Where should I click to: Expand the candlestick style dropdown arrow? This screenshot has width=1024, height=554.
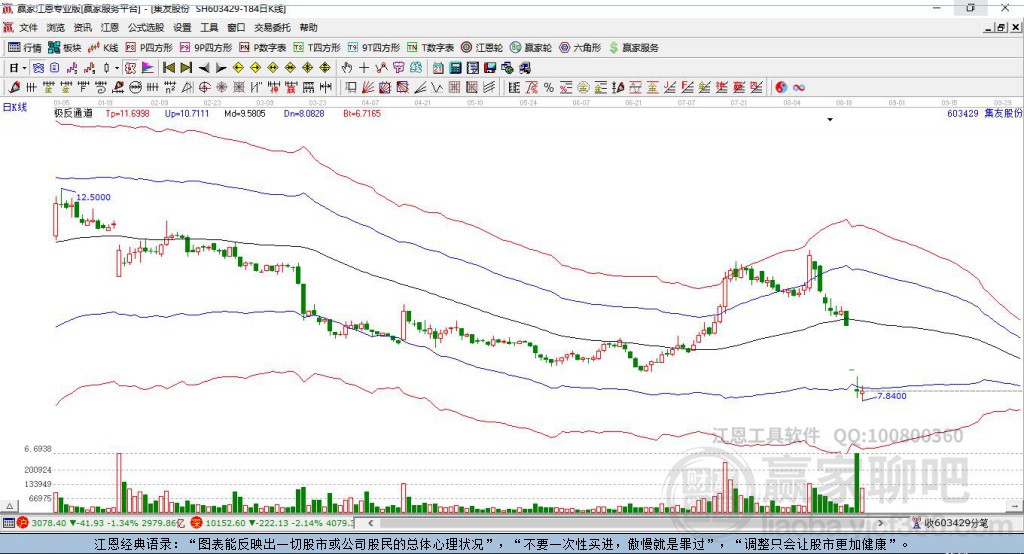click(x=117, y=68)
